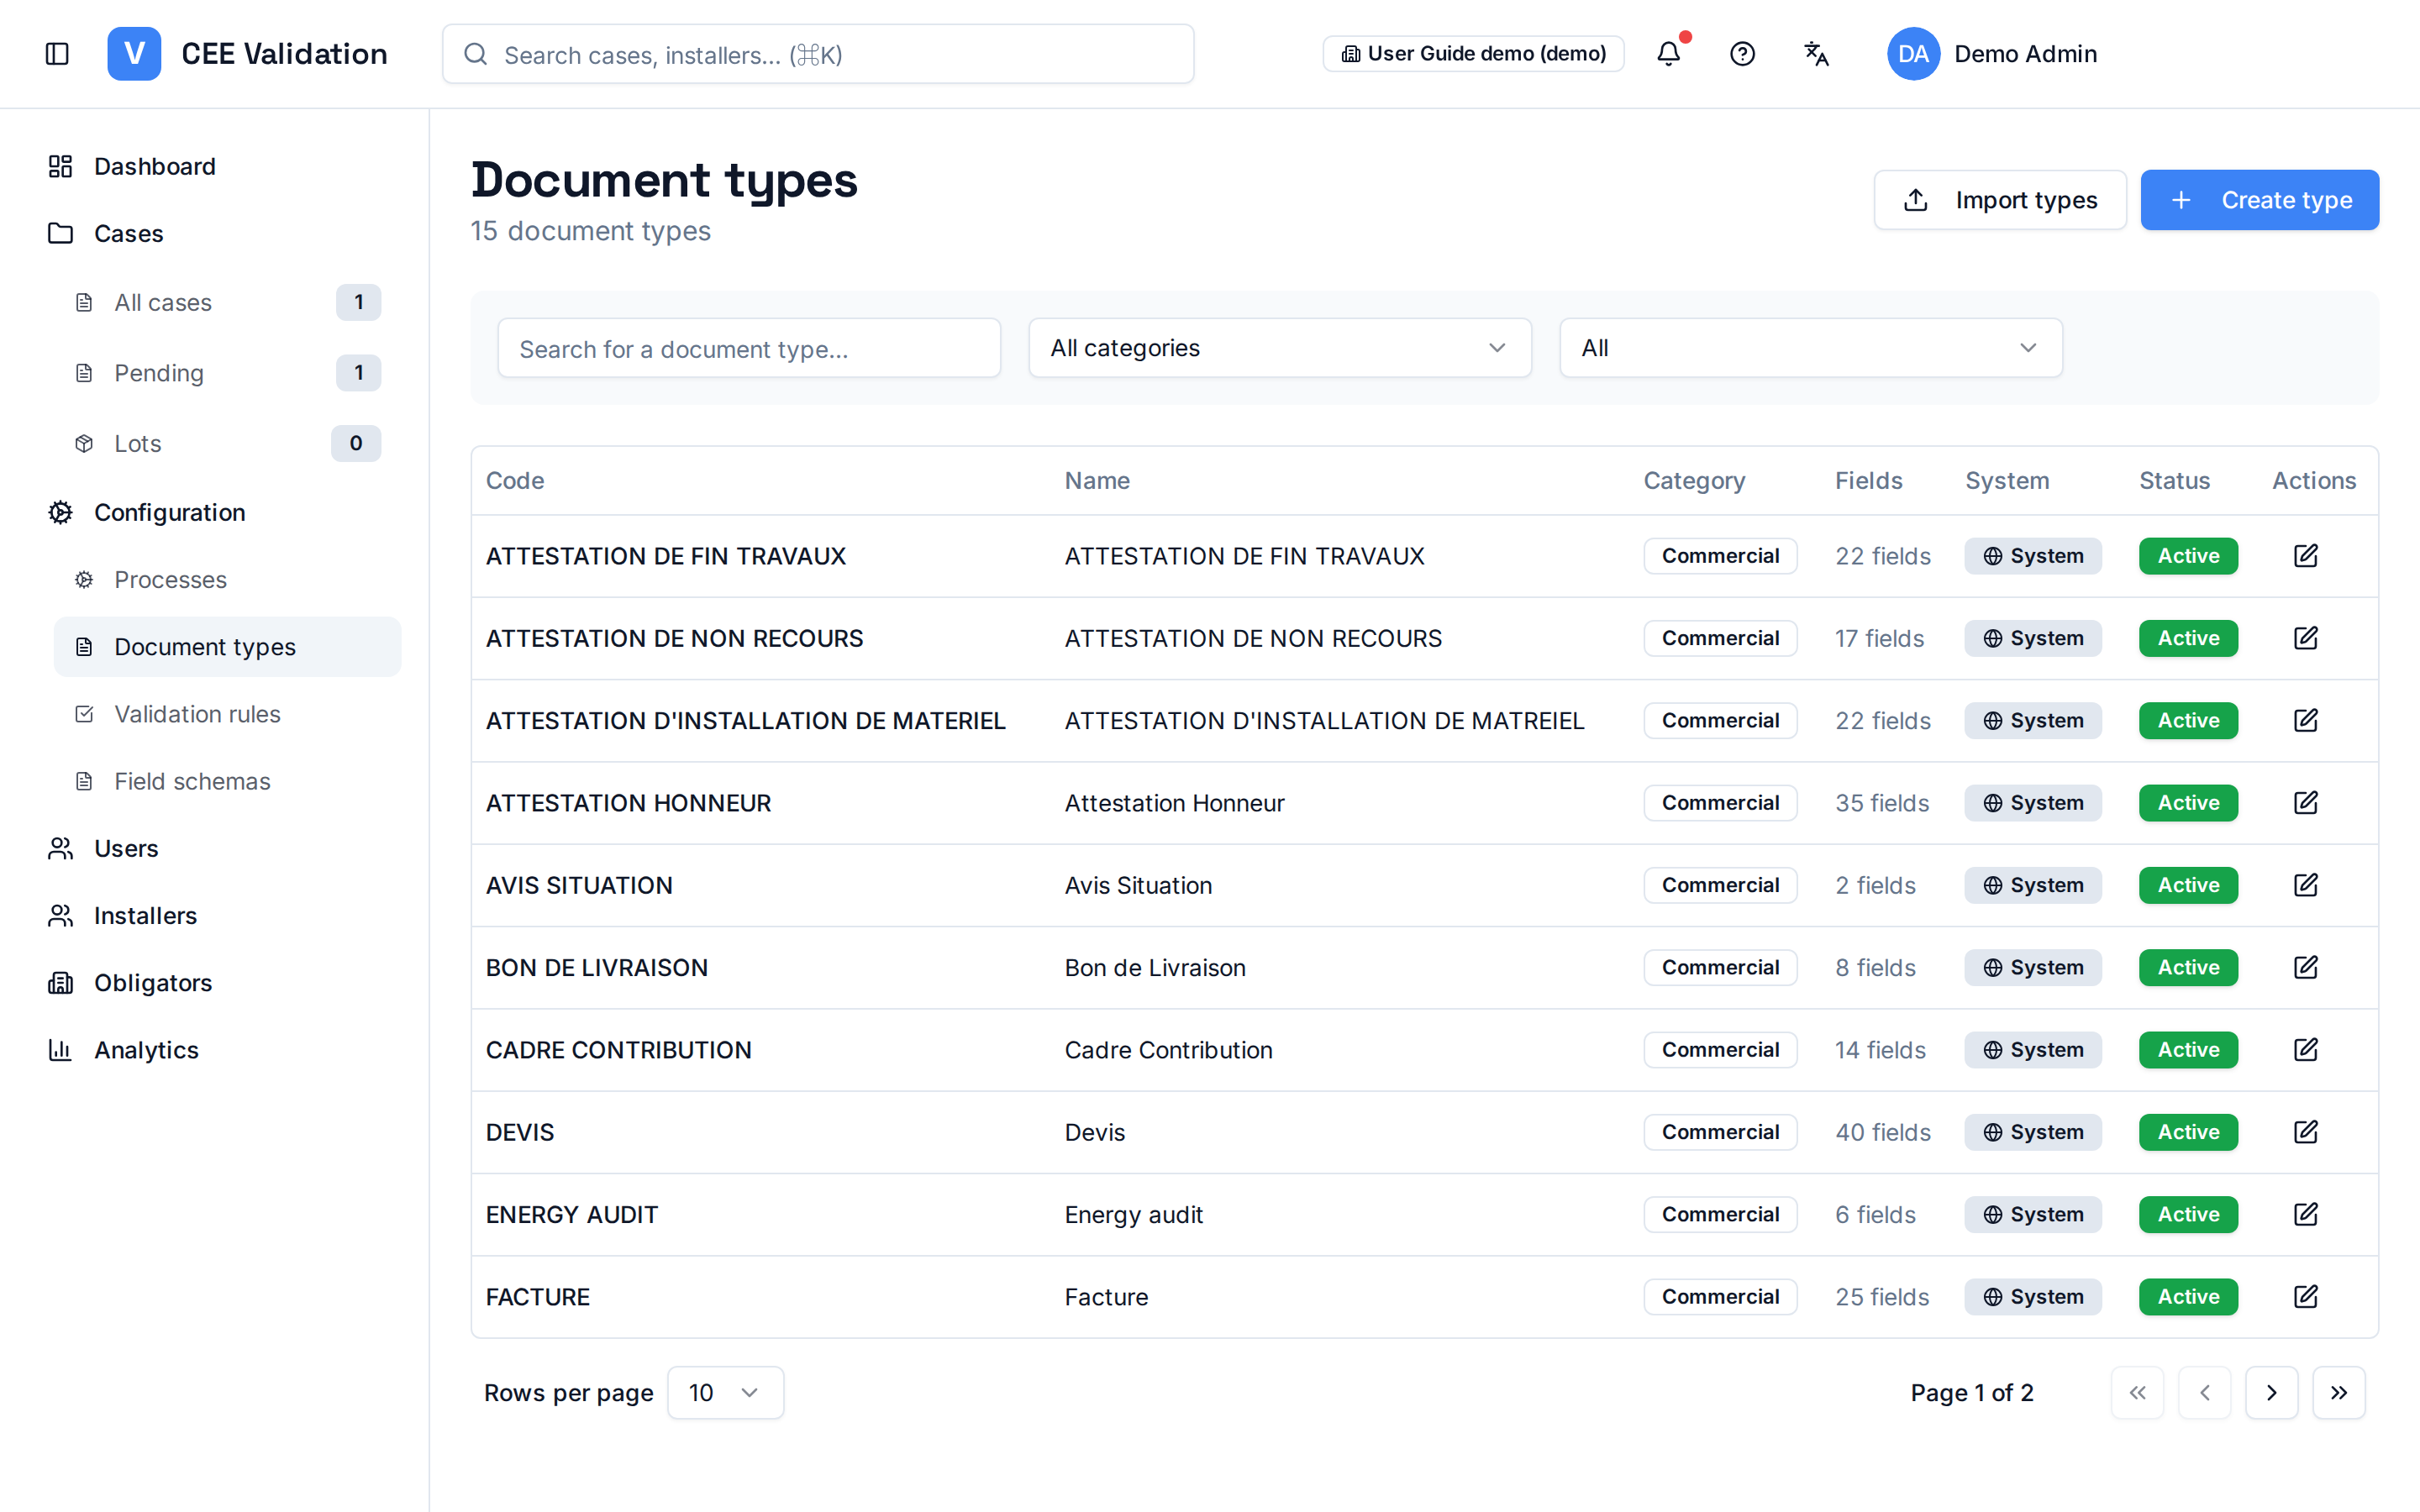
Task: Open the Obligators page
Action: 153,983
